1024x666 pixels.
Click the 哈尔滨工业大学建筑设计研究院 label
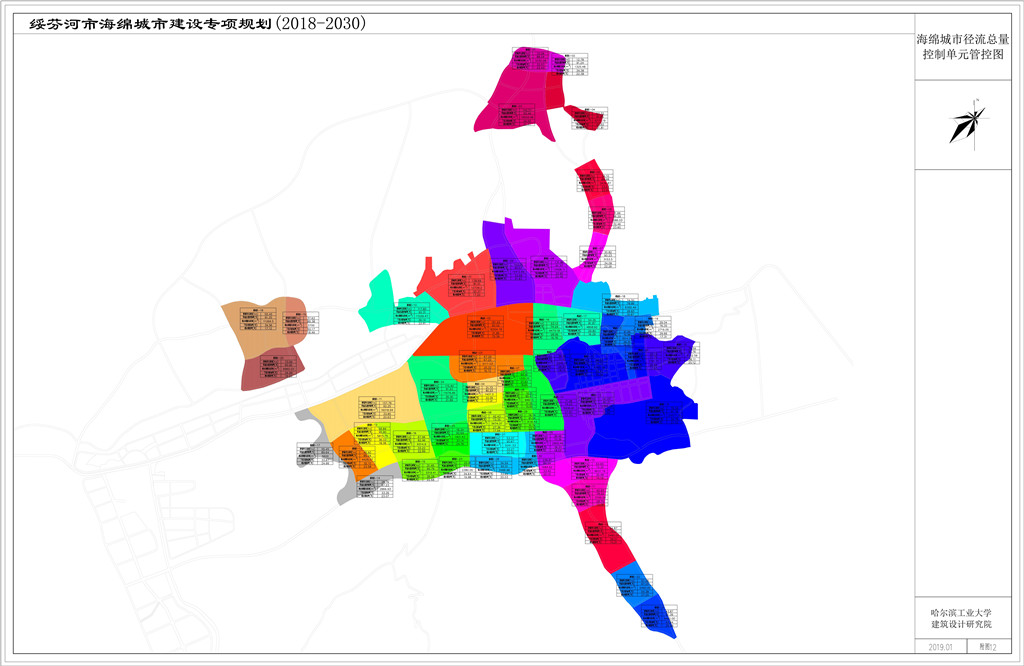click(961, 618)
